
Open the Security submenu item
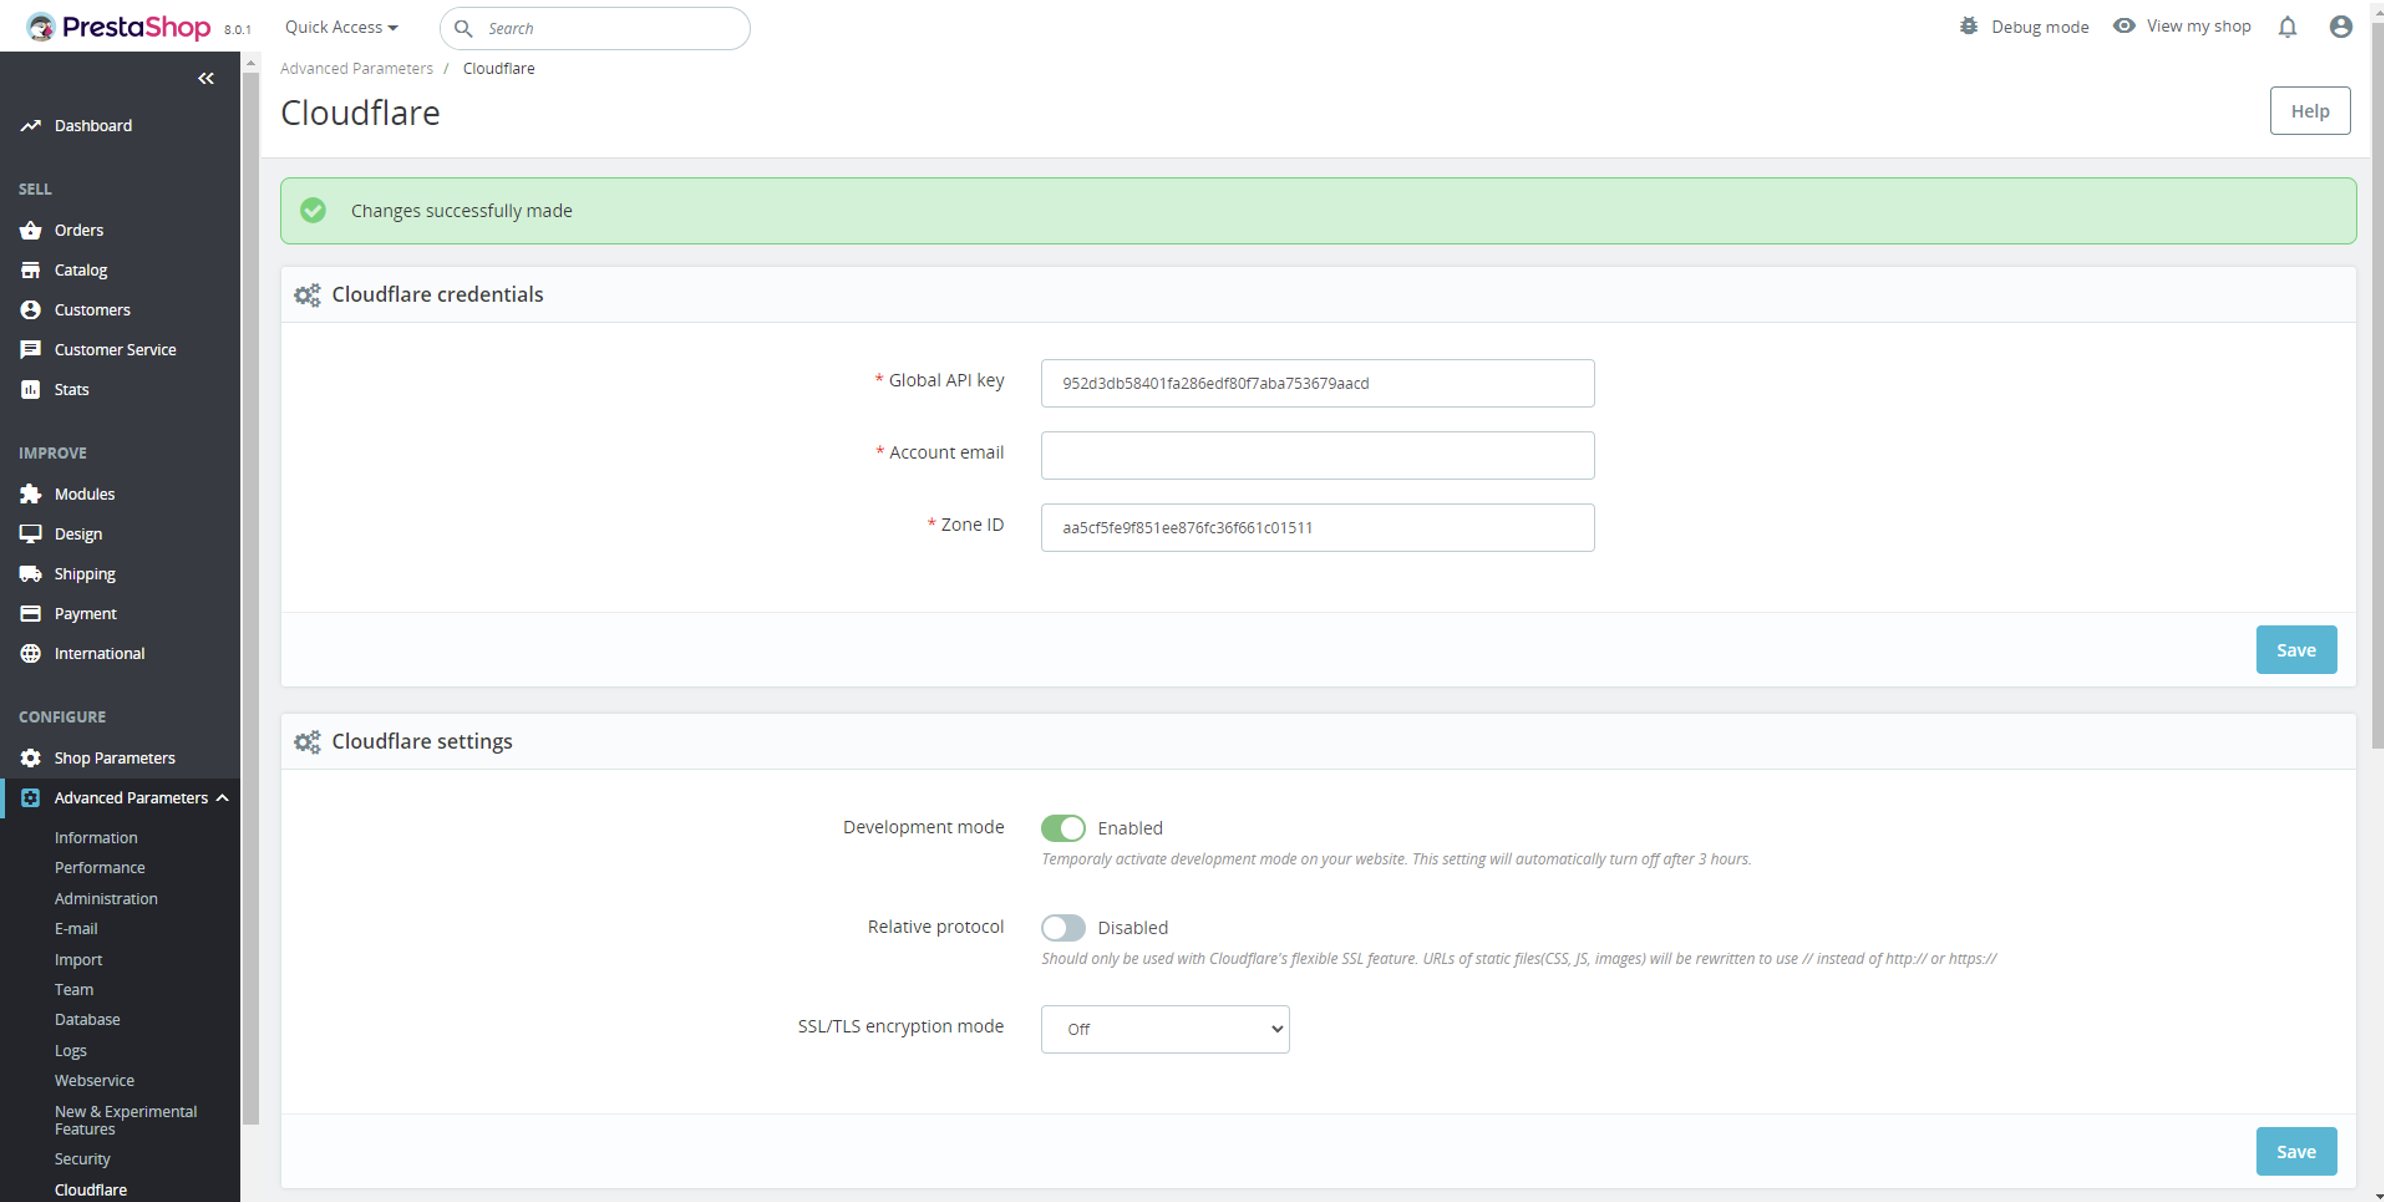pos(82,1159)
